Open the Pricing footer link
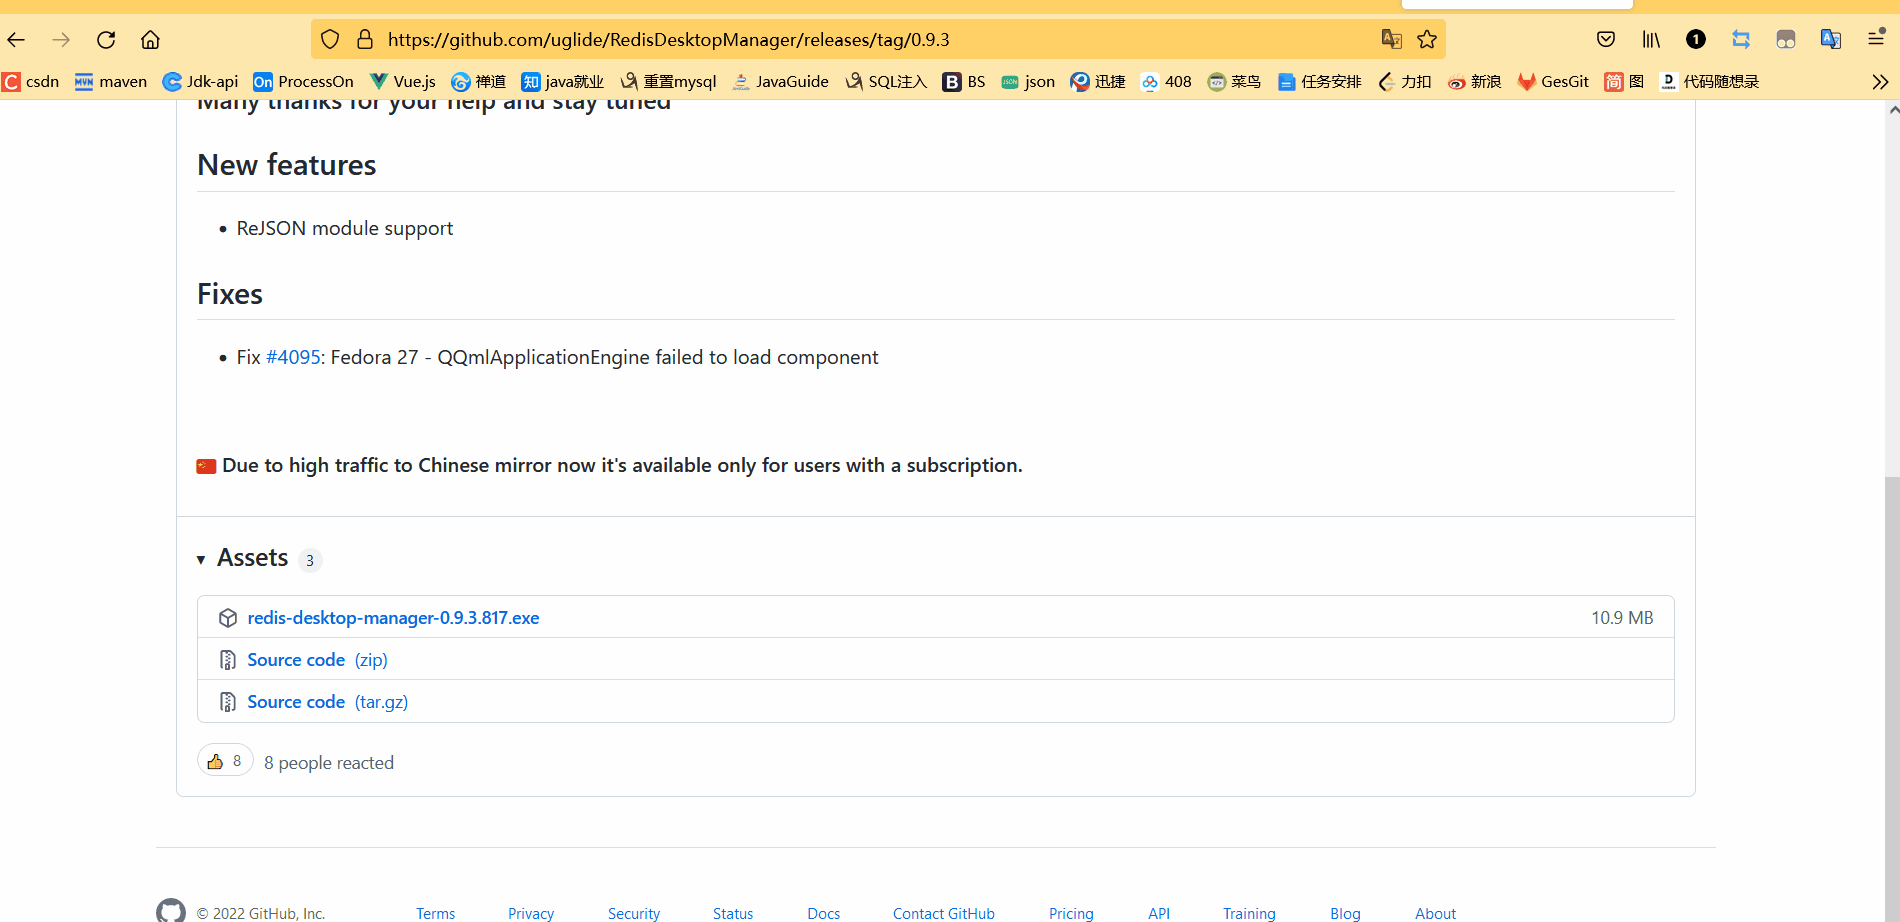The image size is (1900, 922). click(x=1071, y=913)
